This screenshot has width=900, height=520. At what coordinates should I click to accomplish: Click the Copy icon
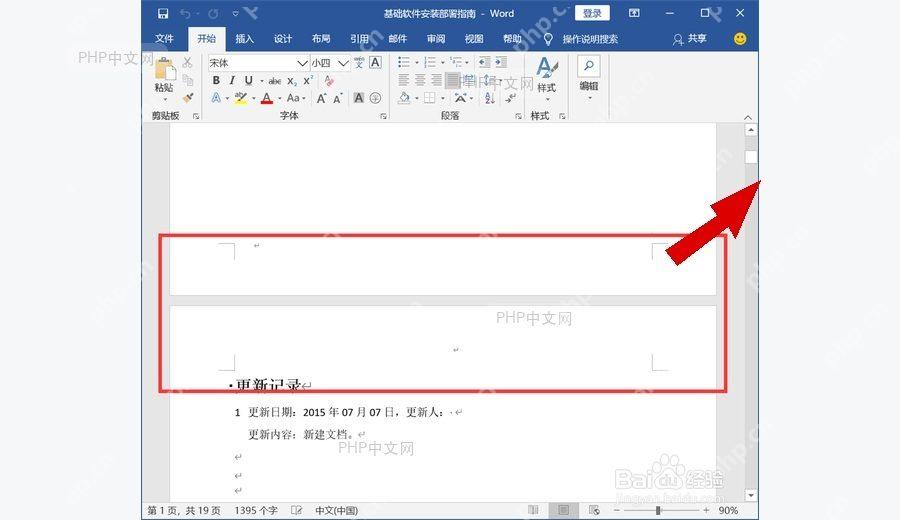[x=187, y=80]
